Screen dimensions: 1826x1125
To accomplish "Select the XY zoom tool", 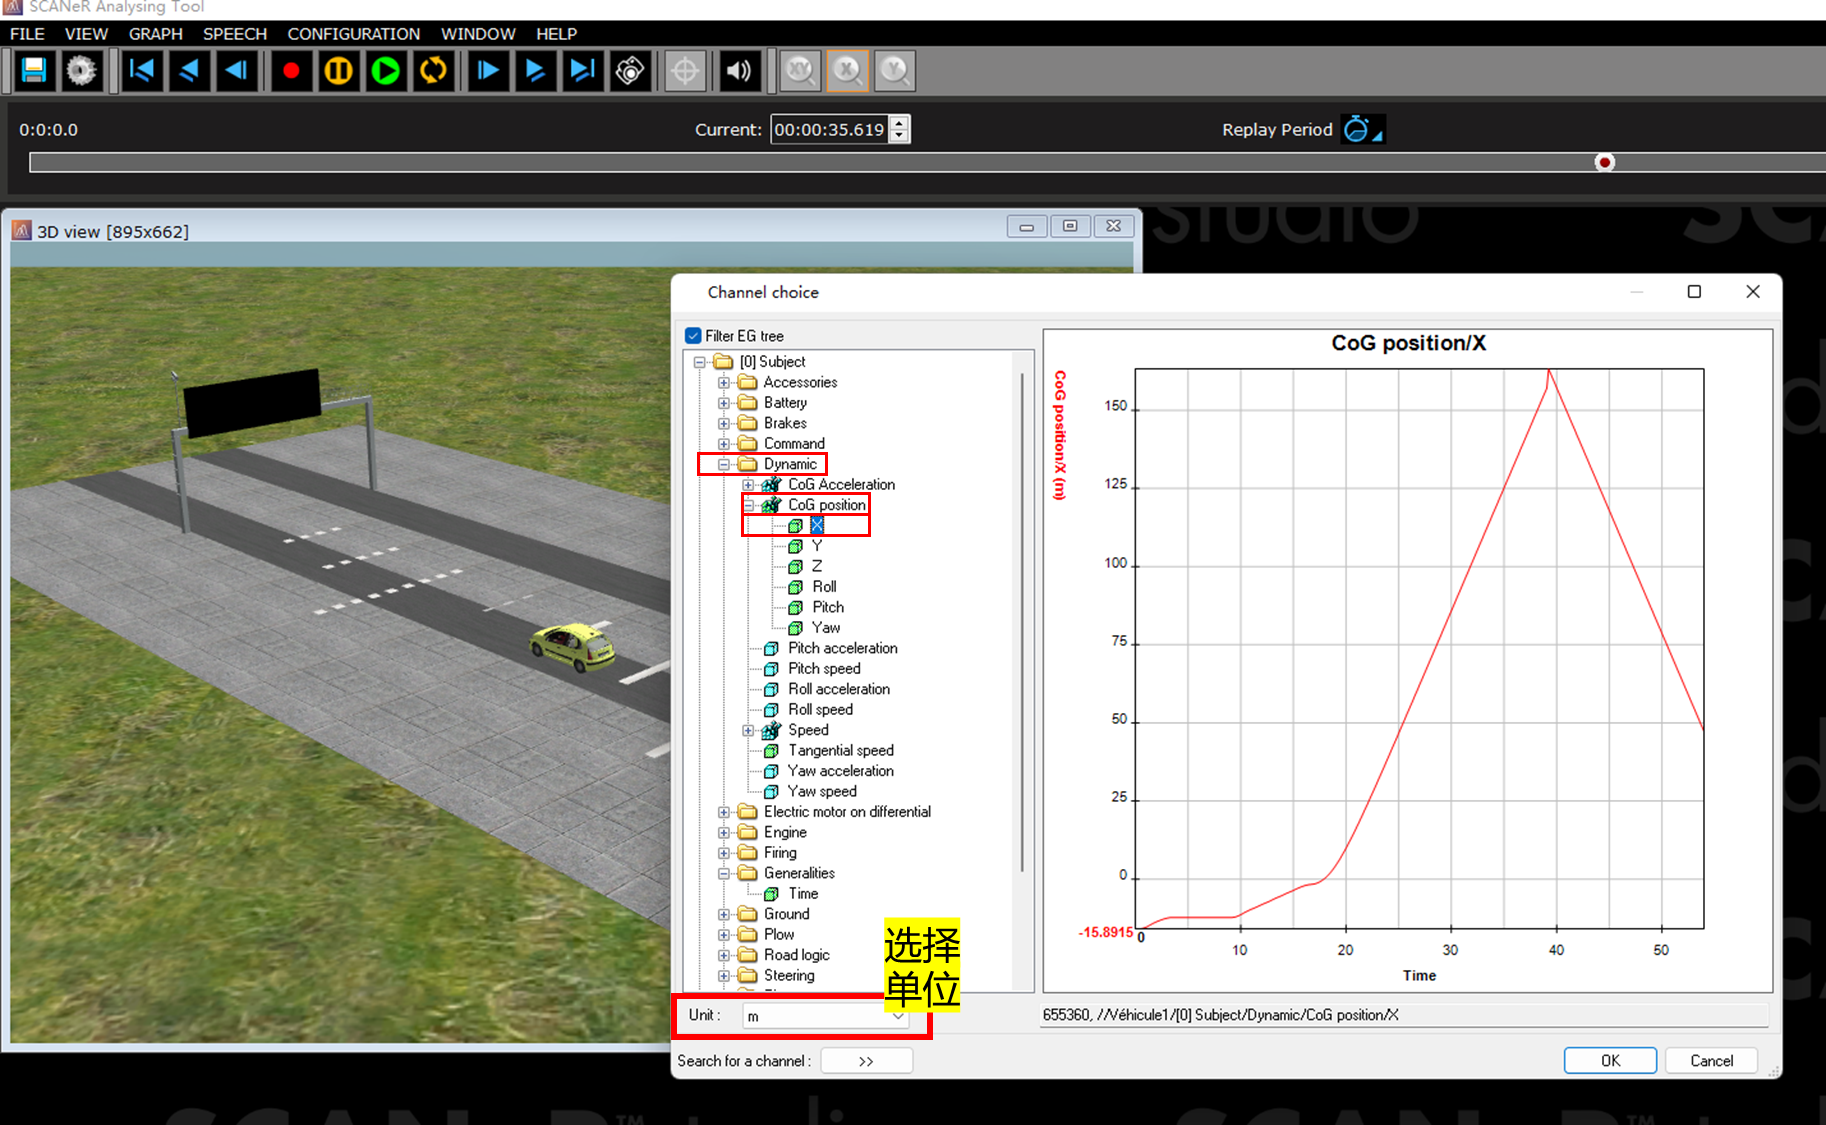I will 800,71.
